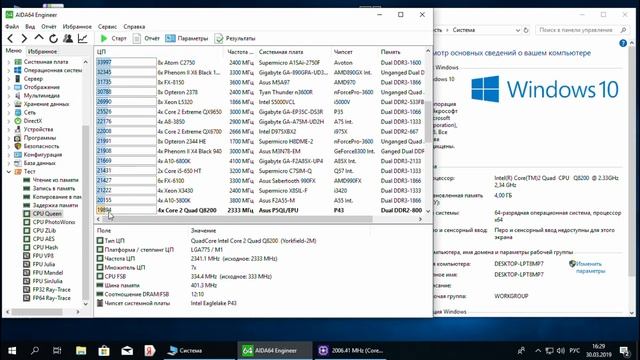This screenshot has height=360, width=640.
Task: Open the user/manage report icon in toolbar
Action: 68,38
